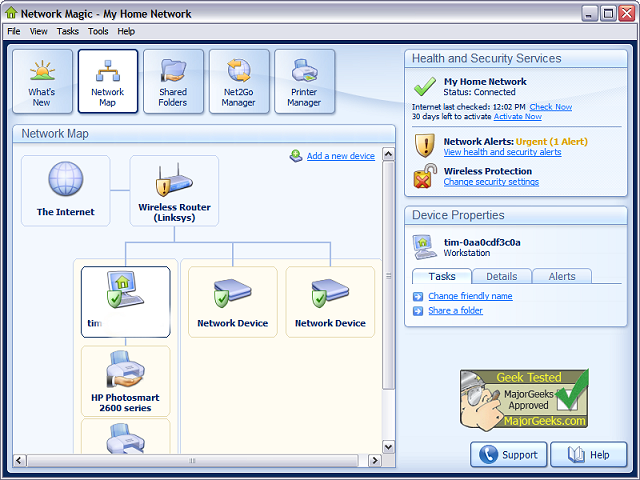Click the workstation icon in Device Properties
The height and width of the screenshot is (480, 640).
pyautogui.click(x=424, y=247)
